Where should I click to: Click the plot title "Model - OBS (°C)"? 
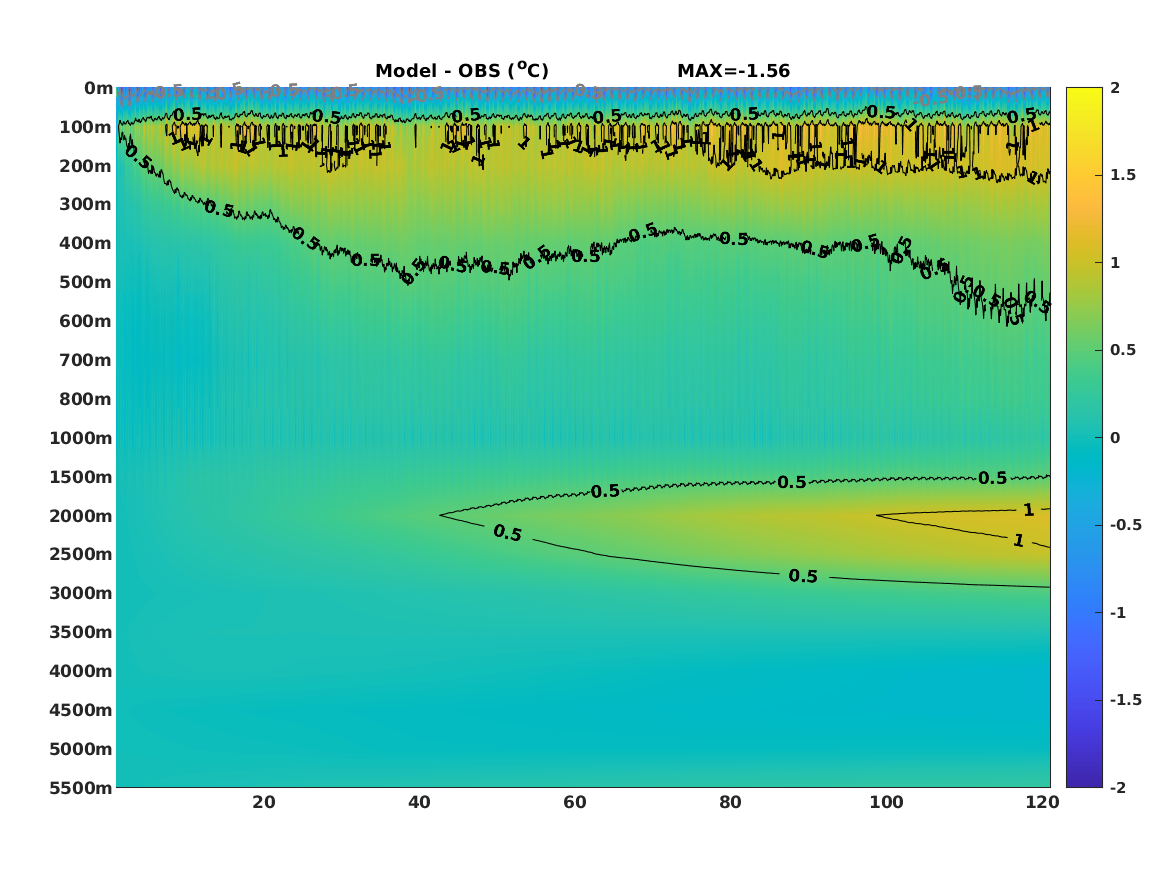pos(461,71)
